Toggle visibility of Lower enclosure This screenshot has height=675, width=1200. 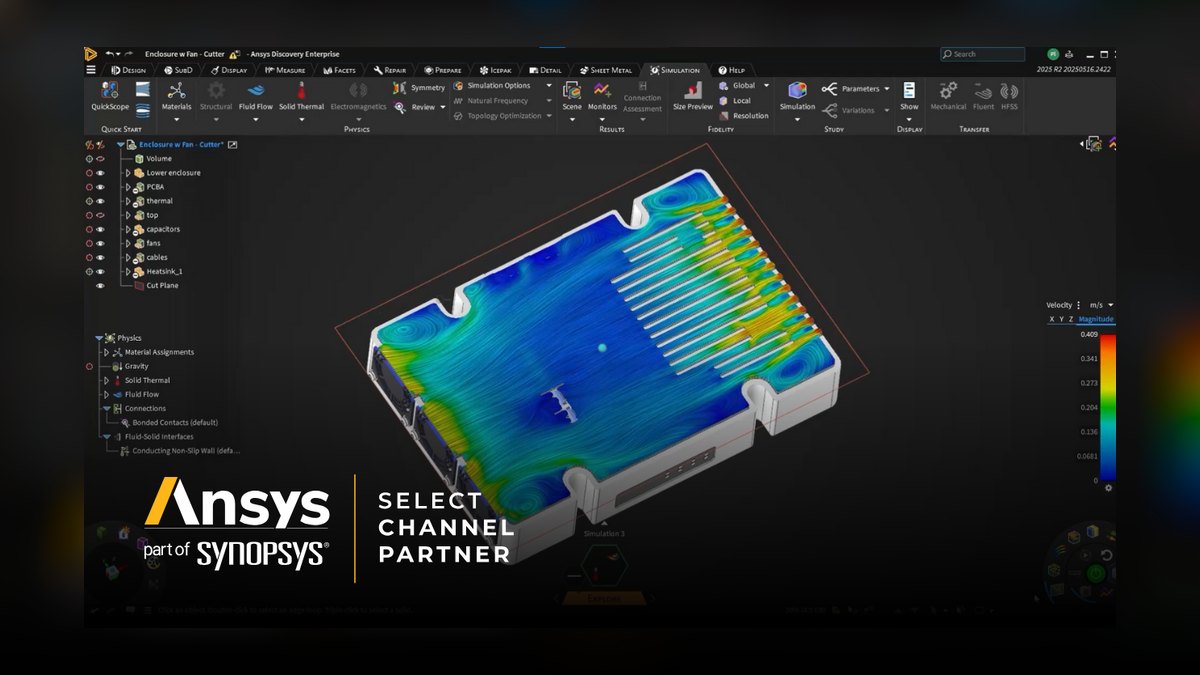click(100, 173)
